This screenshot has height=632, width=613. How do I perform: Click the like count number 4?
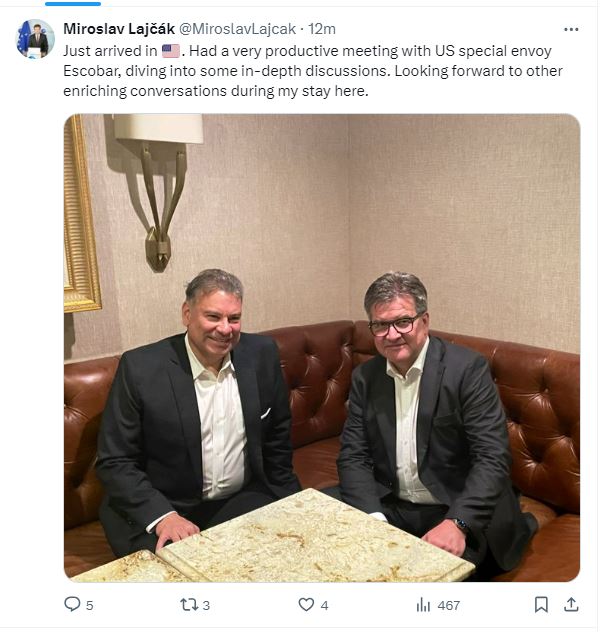point(324,605)
